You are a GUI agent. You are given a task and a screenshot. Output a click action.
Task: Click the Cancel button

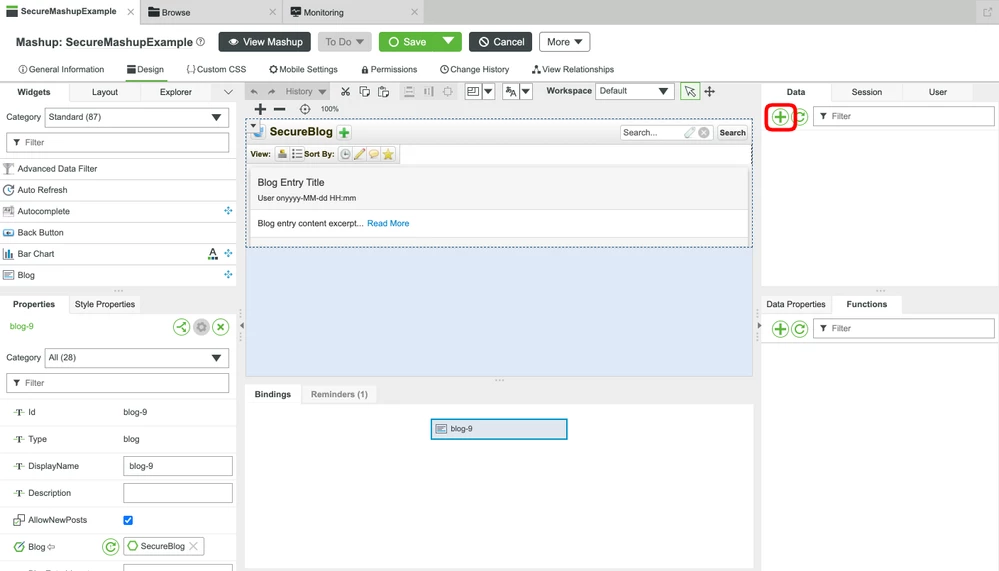[501, 42]
